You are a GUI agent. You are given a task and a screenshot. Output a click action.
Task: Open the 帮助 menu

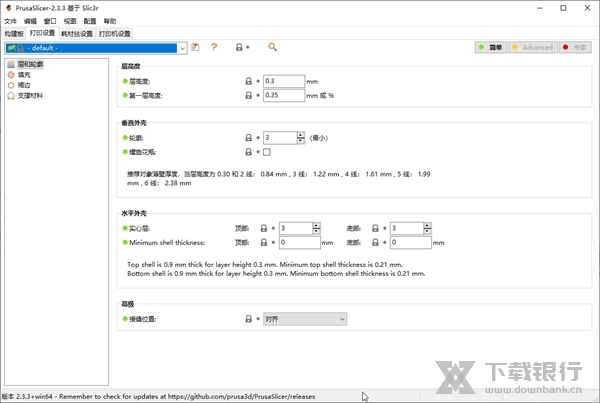(x=110, y=21)
